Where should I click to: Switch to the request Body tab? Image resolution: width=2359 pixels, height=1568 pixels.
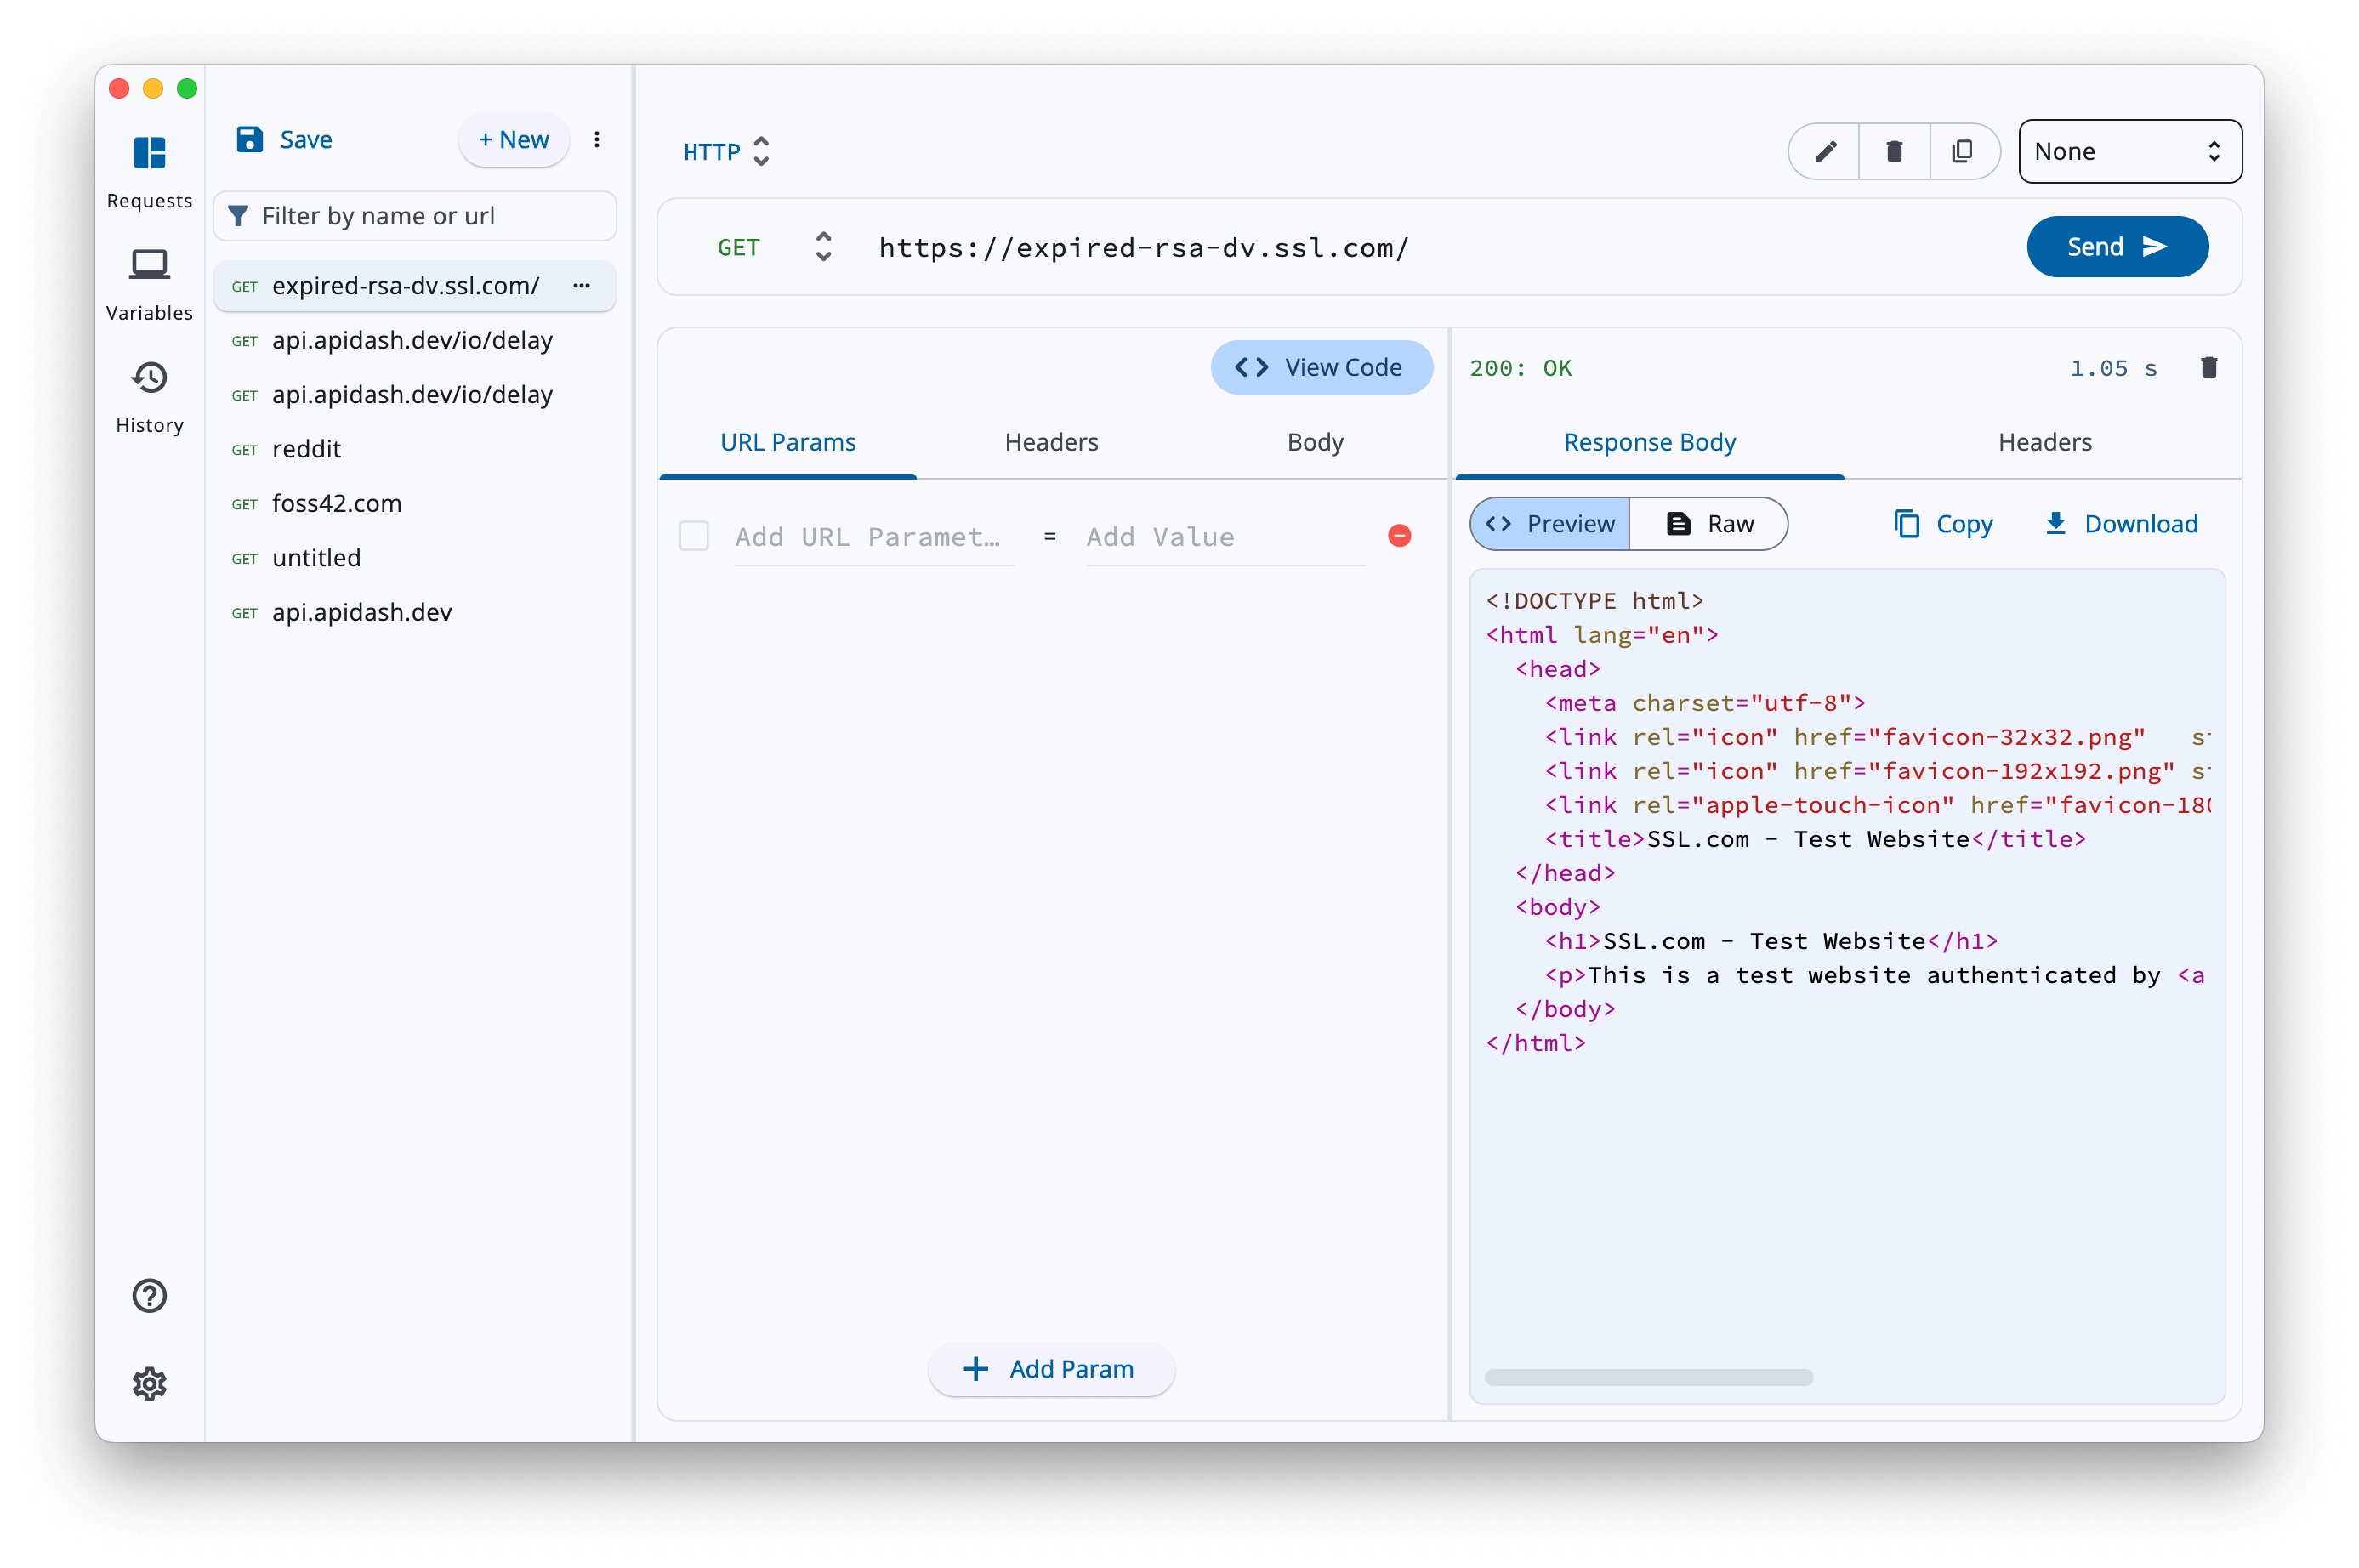[x=1314, y=442]
